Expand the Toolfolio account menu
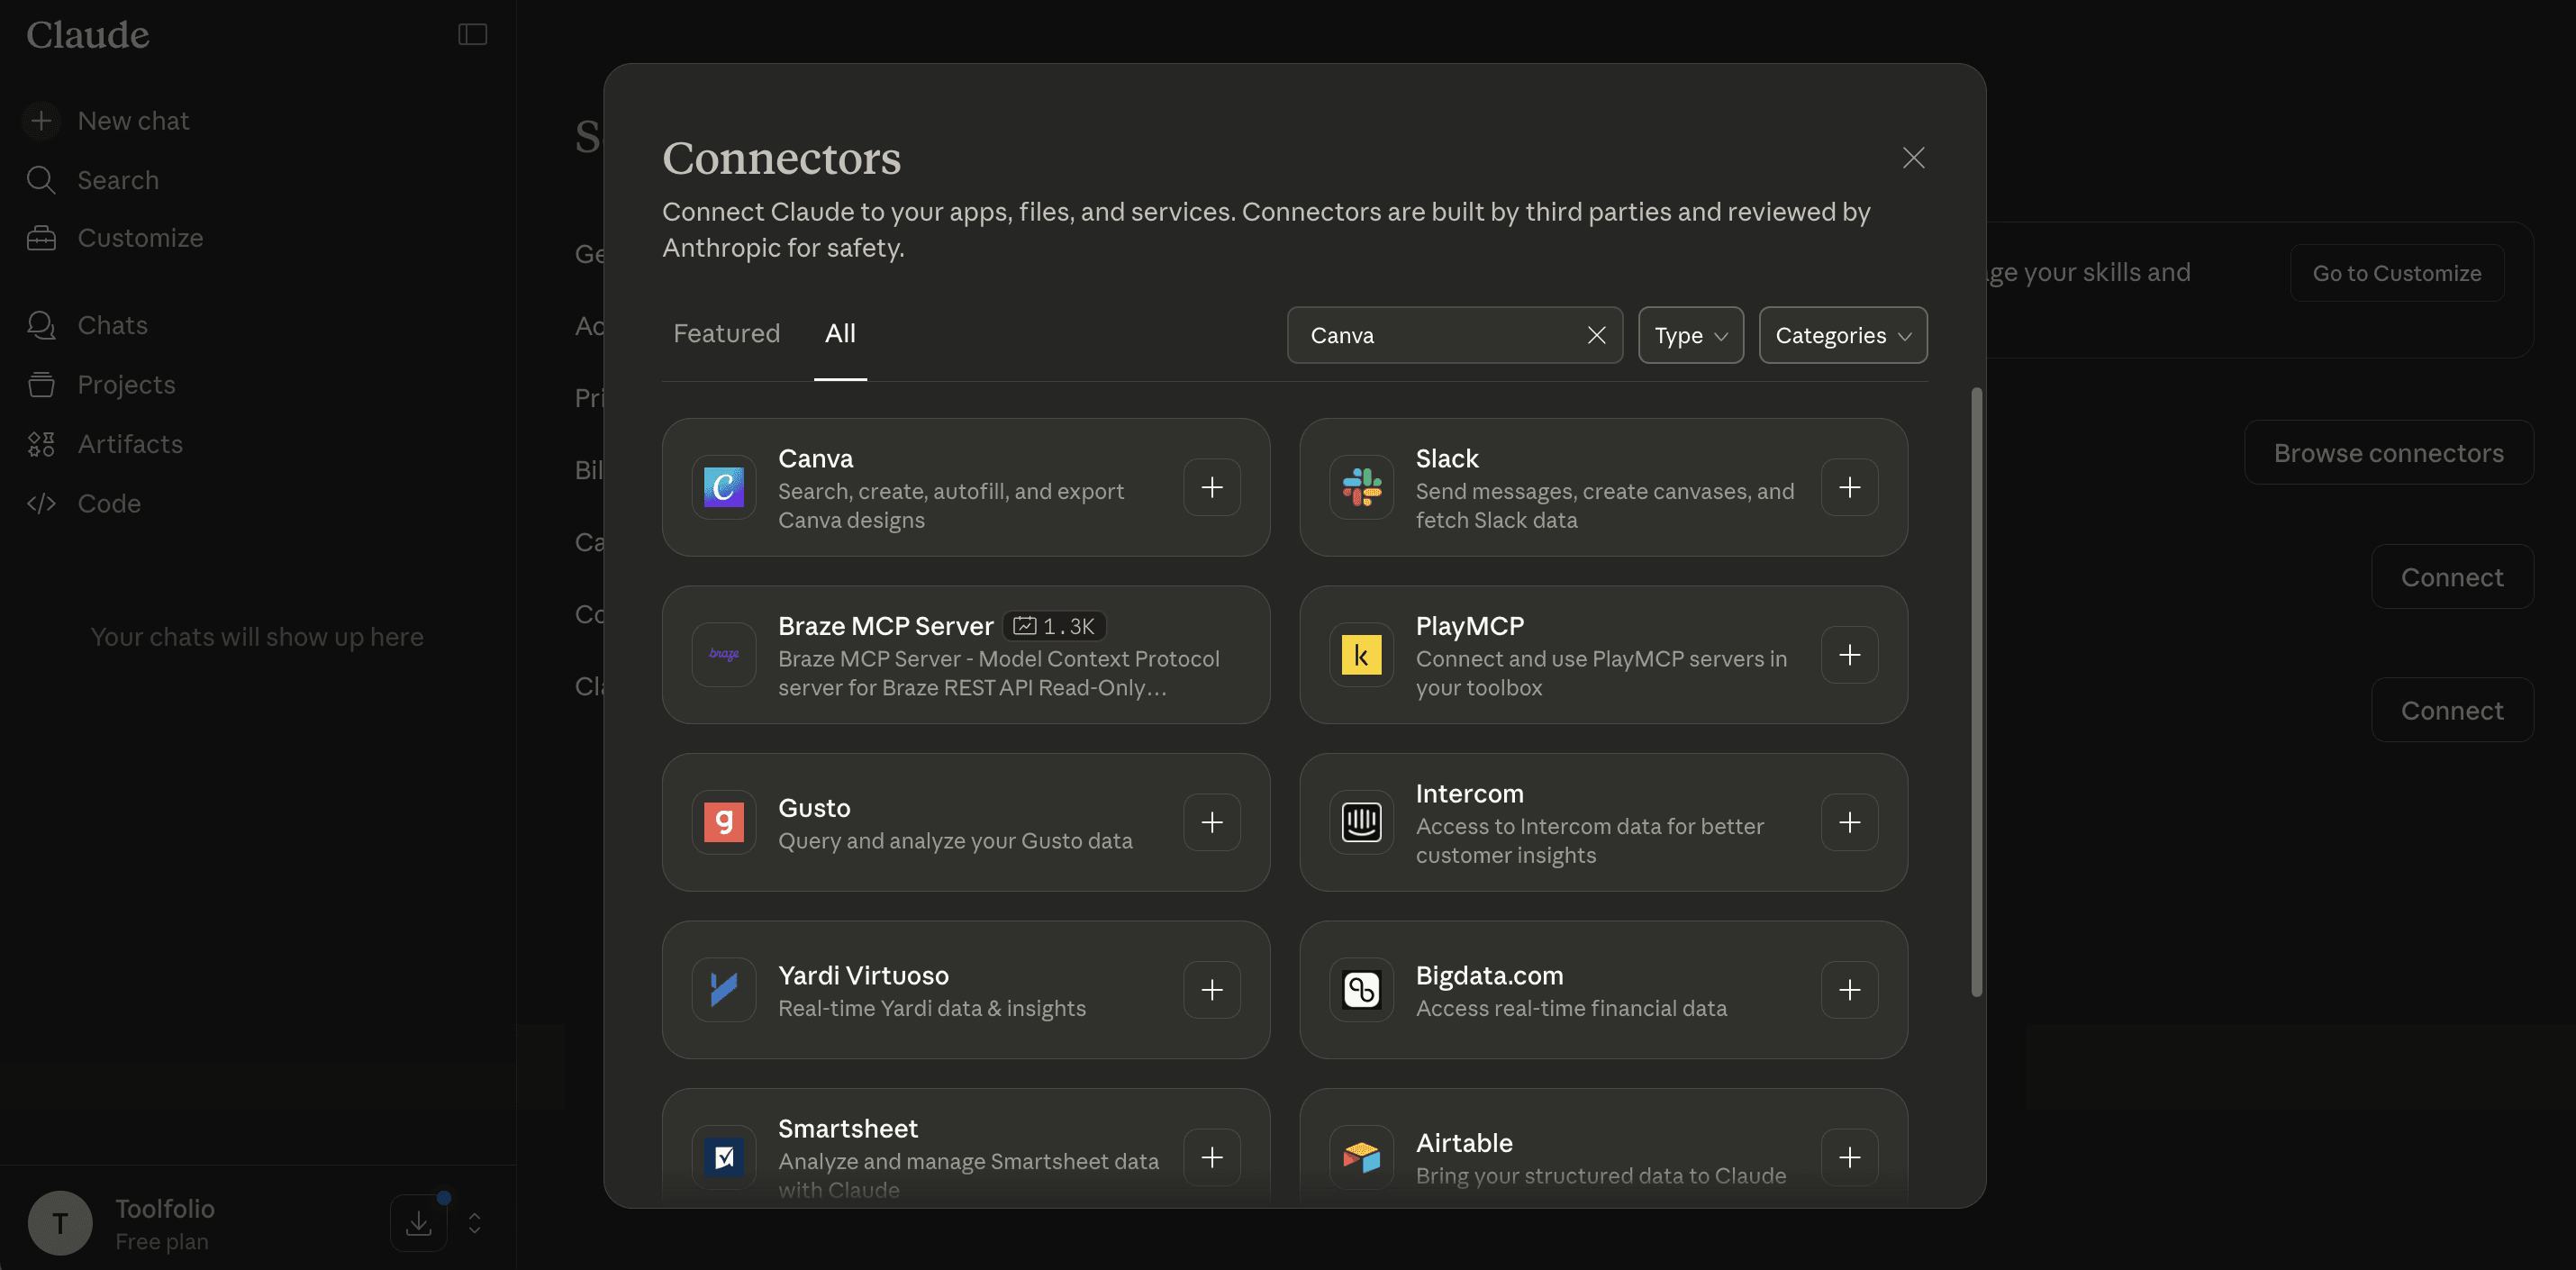 475,1223
